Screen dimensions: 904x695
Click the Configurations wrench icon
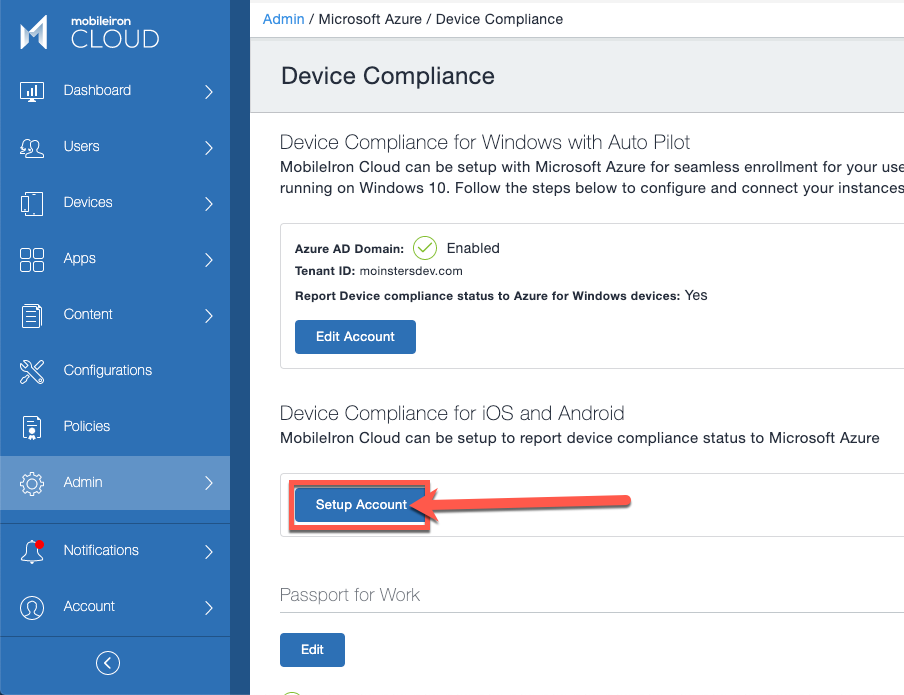31,370
